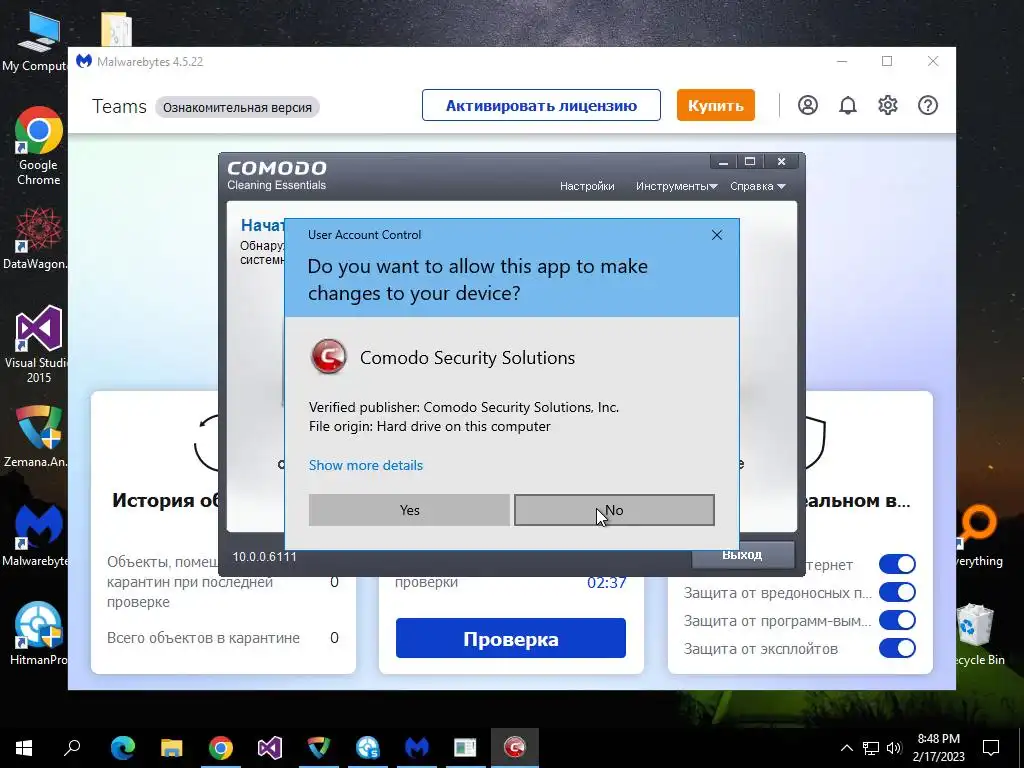Expand the Инструменты menu in Comodo
Image resolution: width=1024 pixels, height=768 pixels.
[x=676, y=186]
